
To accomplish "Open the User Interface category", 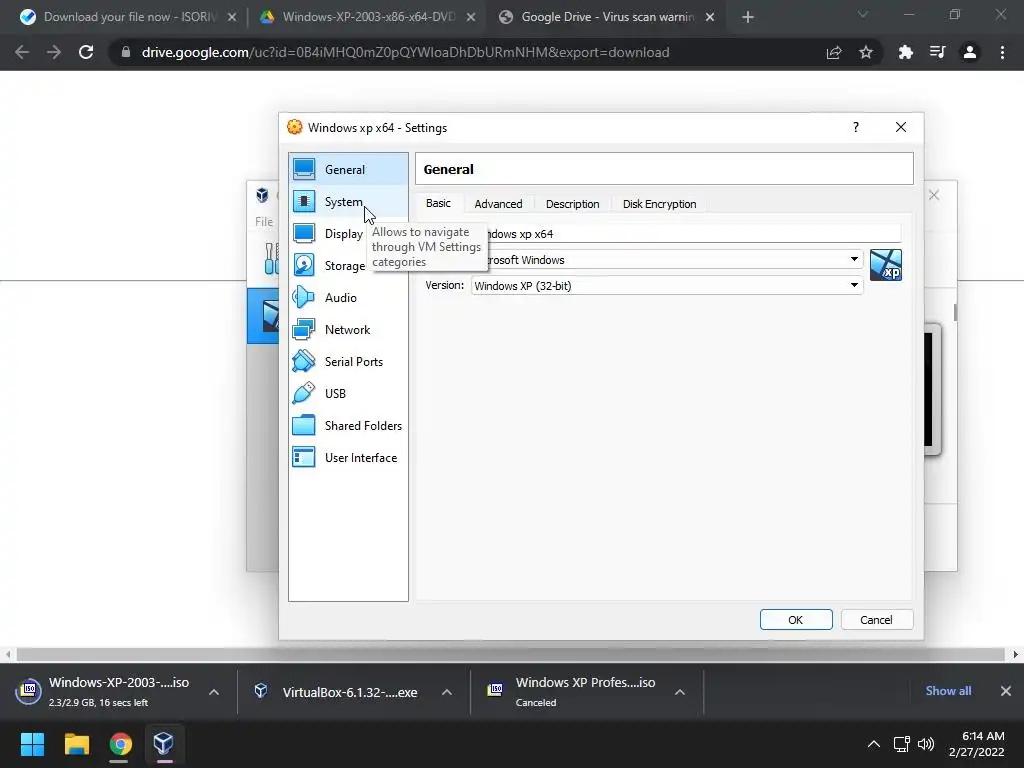I will pyautogui.click(x=347, y=458).
